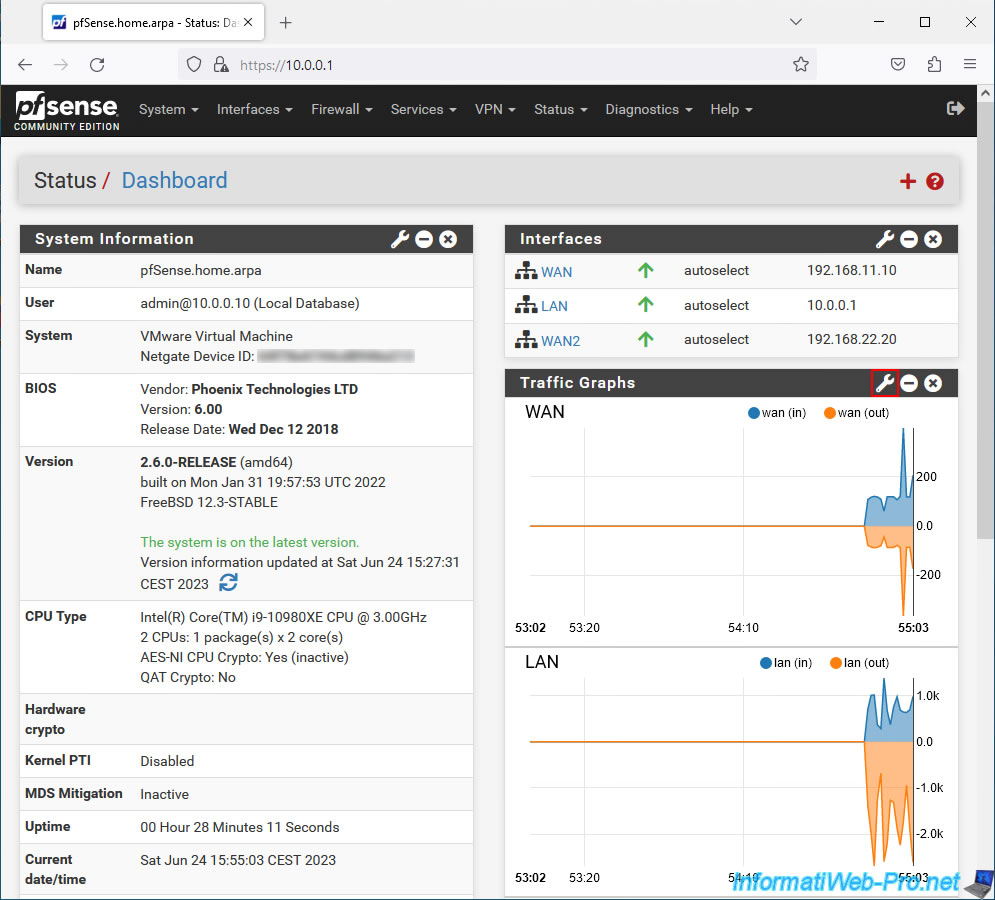995x900 pixels.
Task: Close the pfSense.home.arpa browser tab
Action: point(248,22)
